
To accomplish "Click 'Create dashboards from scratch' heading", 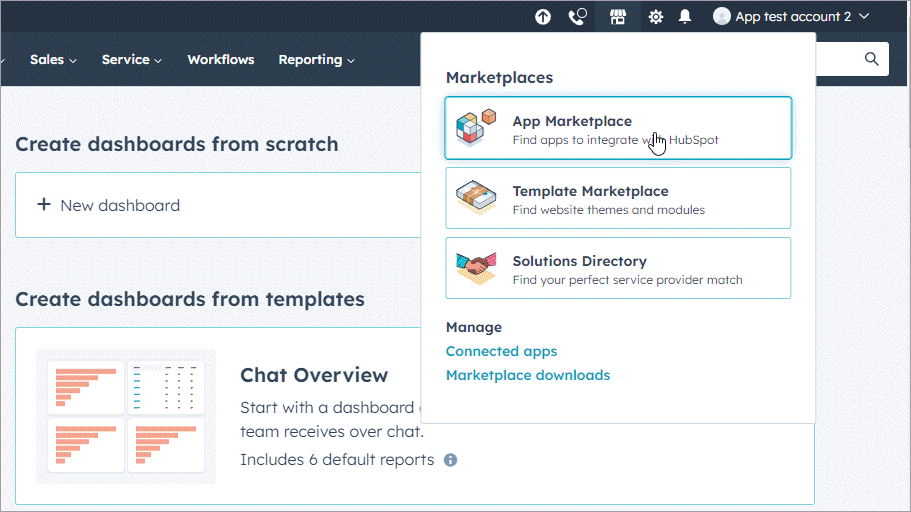I will pyautogui.click(x=177, y=144).
